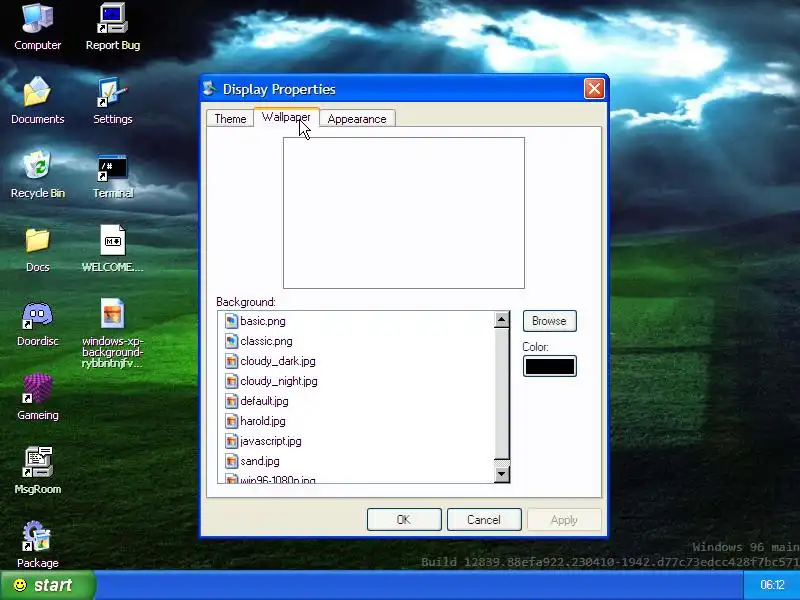Viewport: 800px width, 600px height.
Task: Select cloudy_dark.jpg file name
Action: click(278, 361)
